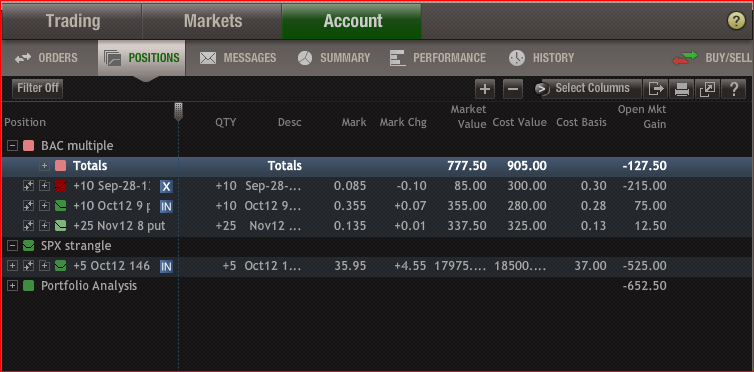
Task: Expand the BAC Totals row
Action: 44,166
